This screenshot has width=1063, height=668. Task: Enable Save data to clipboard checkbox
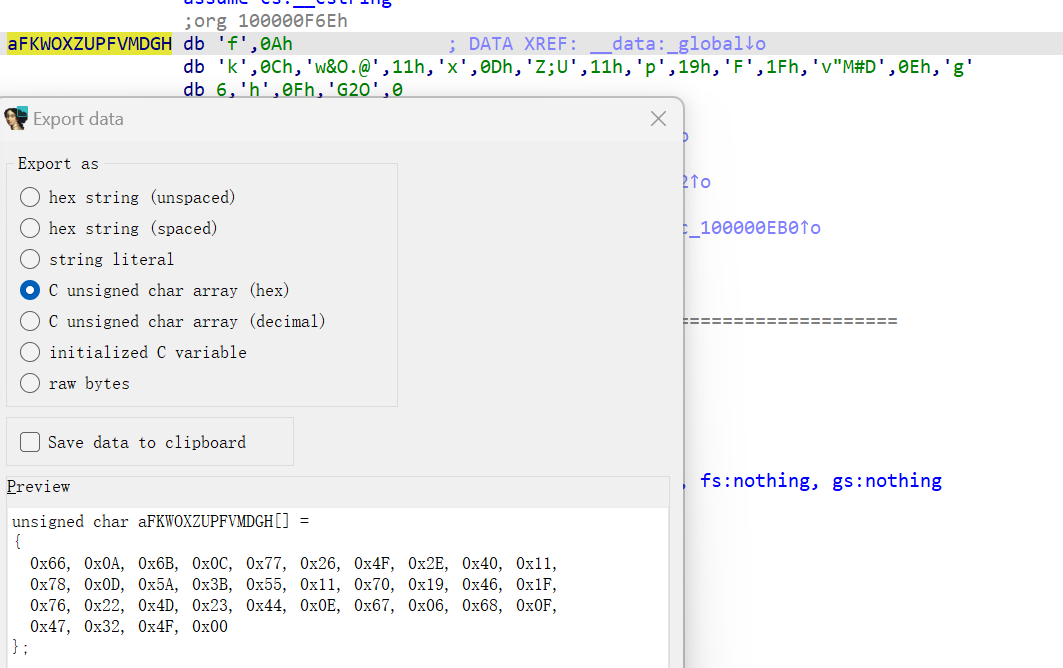(x=31, y=442)
